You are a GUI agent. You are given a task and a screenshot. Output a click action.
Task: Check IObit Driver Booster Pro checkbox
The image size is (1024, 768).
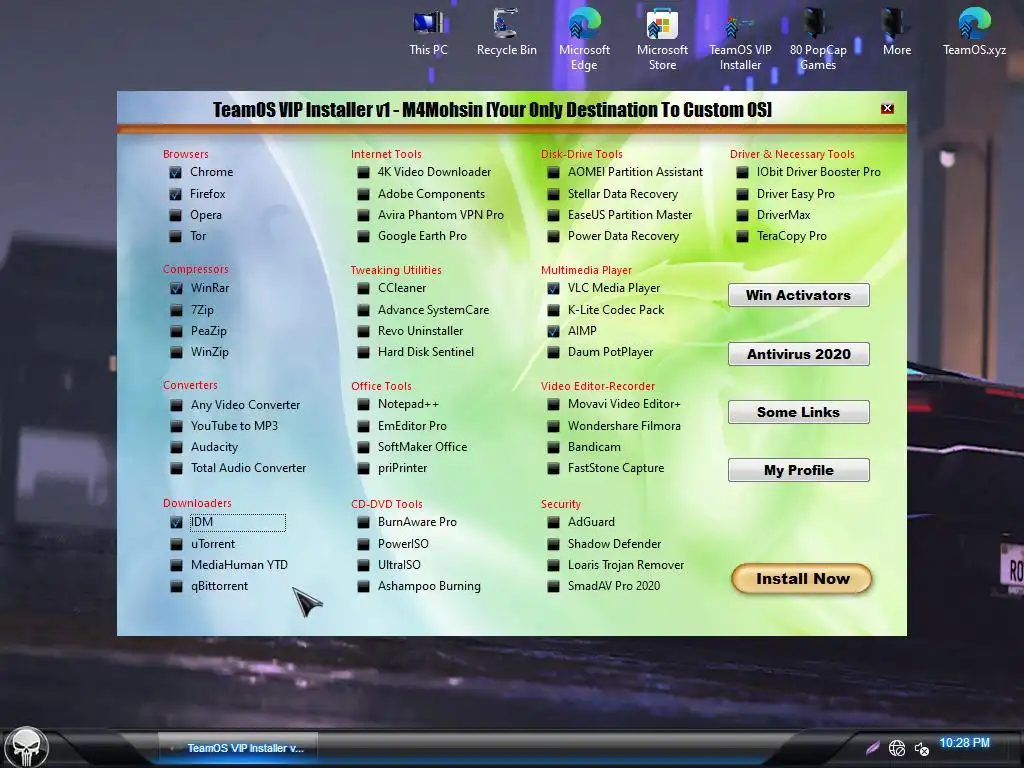(743, 172)
